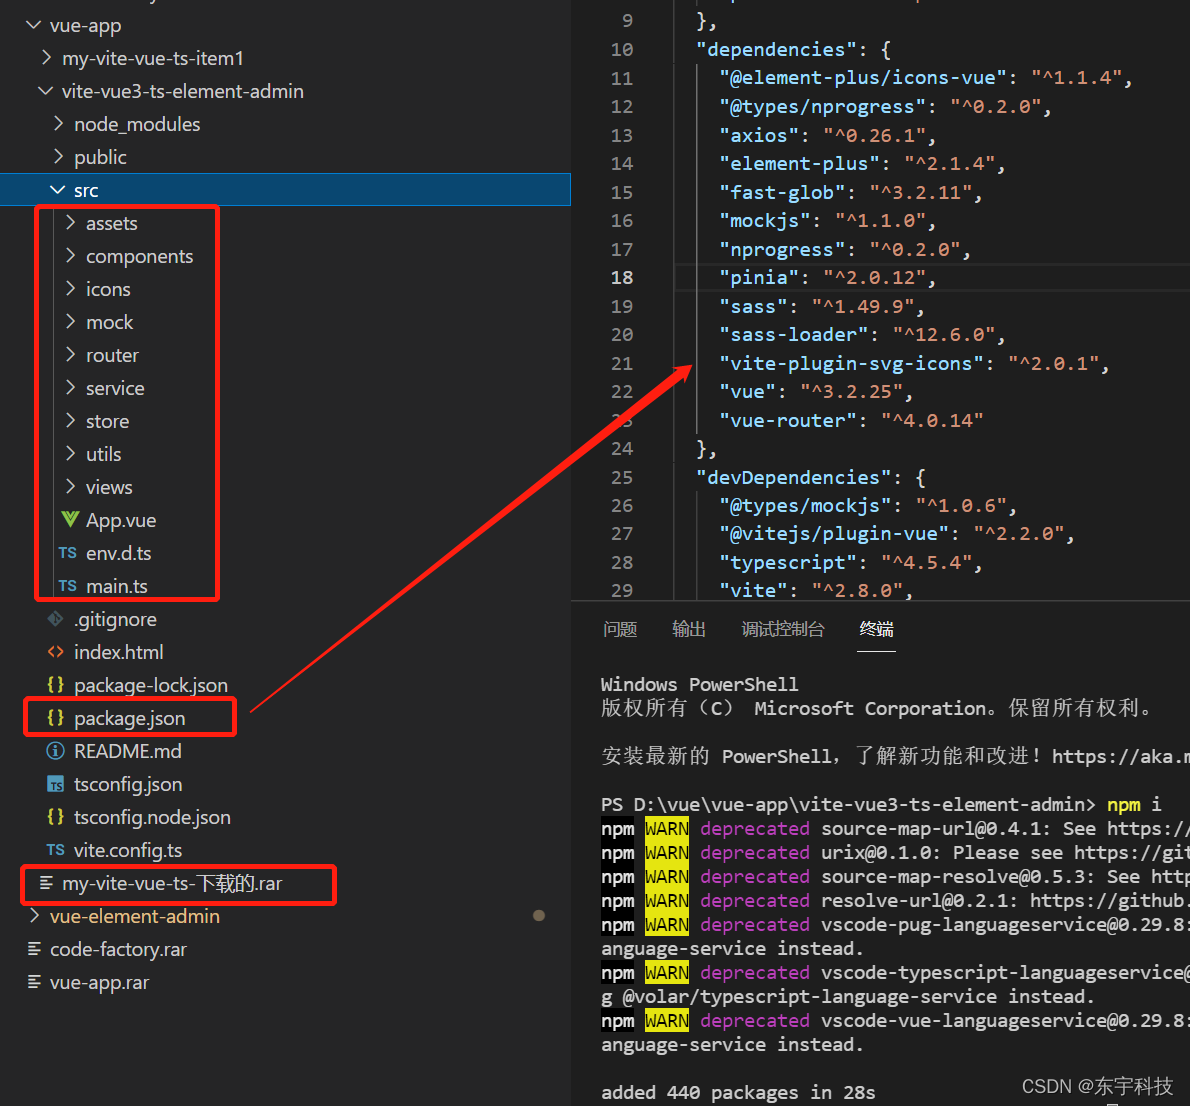Screen dimensions: 1190x1106
Task: Open the .gitignore file
Action: tap(115, 619)
